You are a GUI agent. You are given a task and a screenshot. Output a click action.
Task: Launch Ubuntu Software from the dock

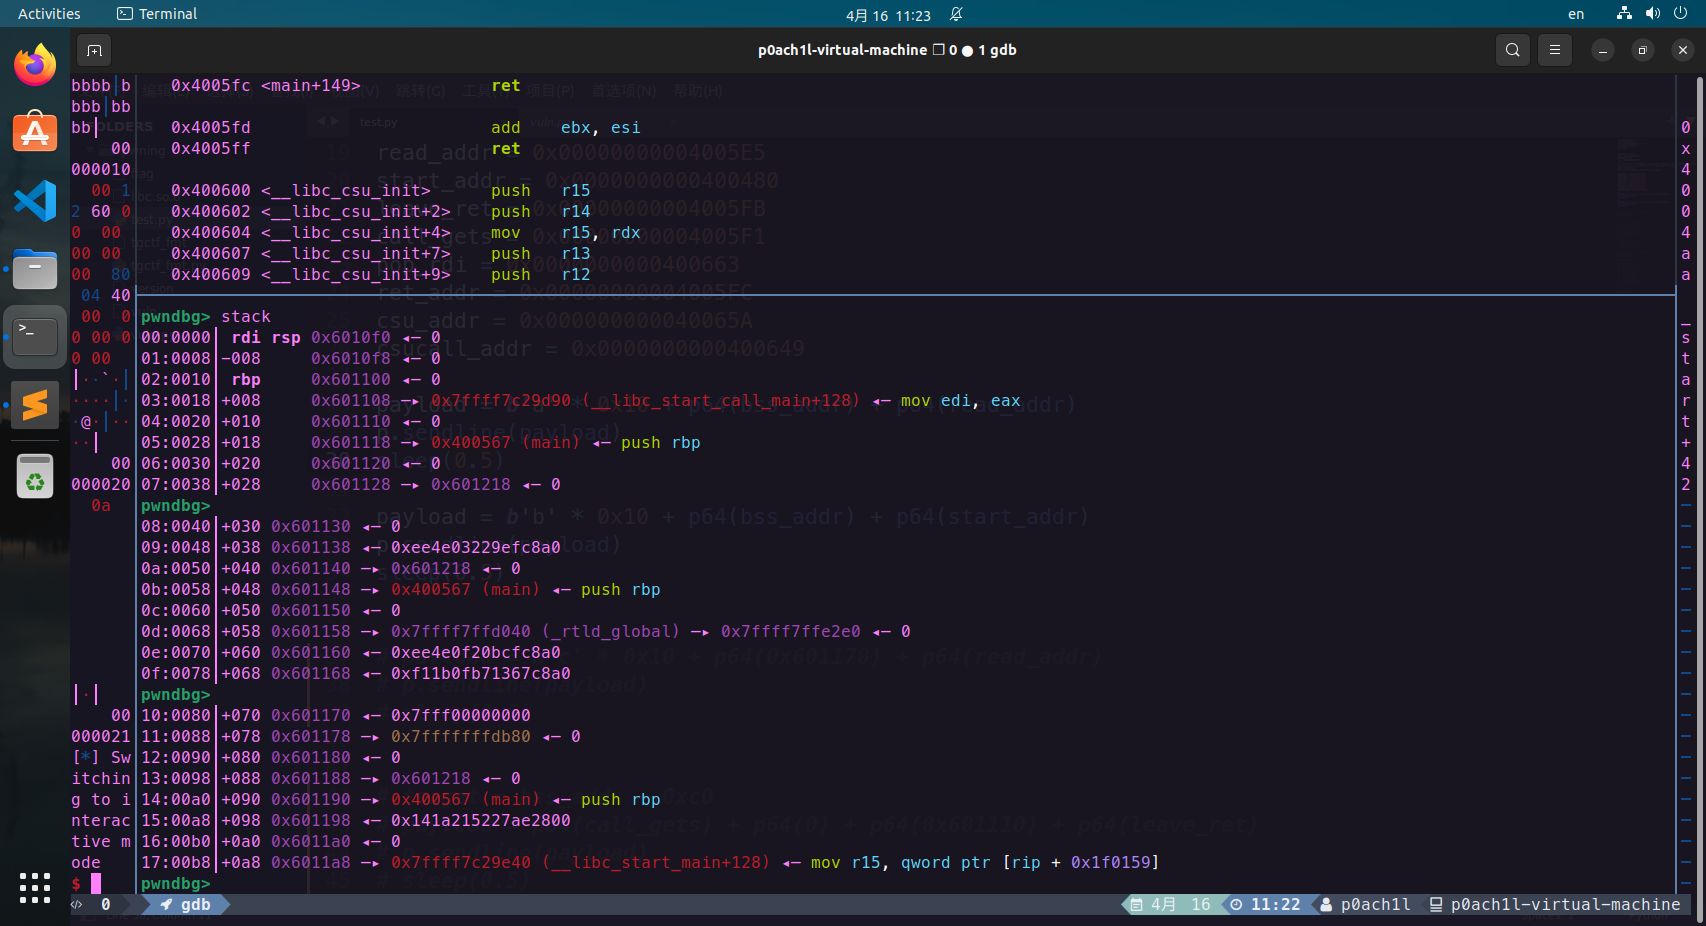point(35,132)
